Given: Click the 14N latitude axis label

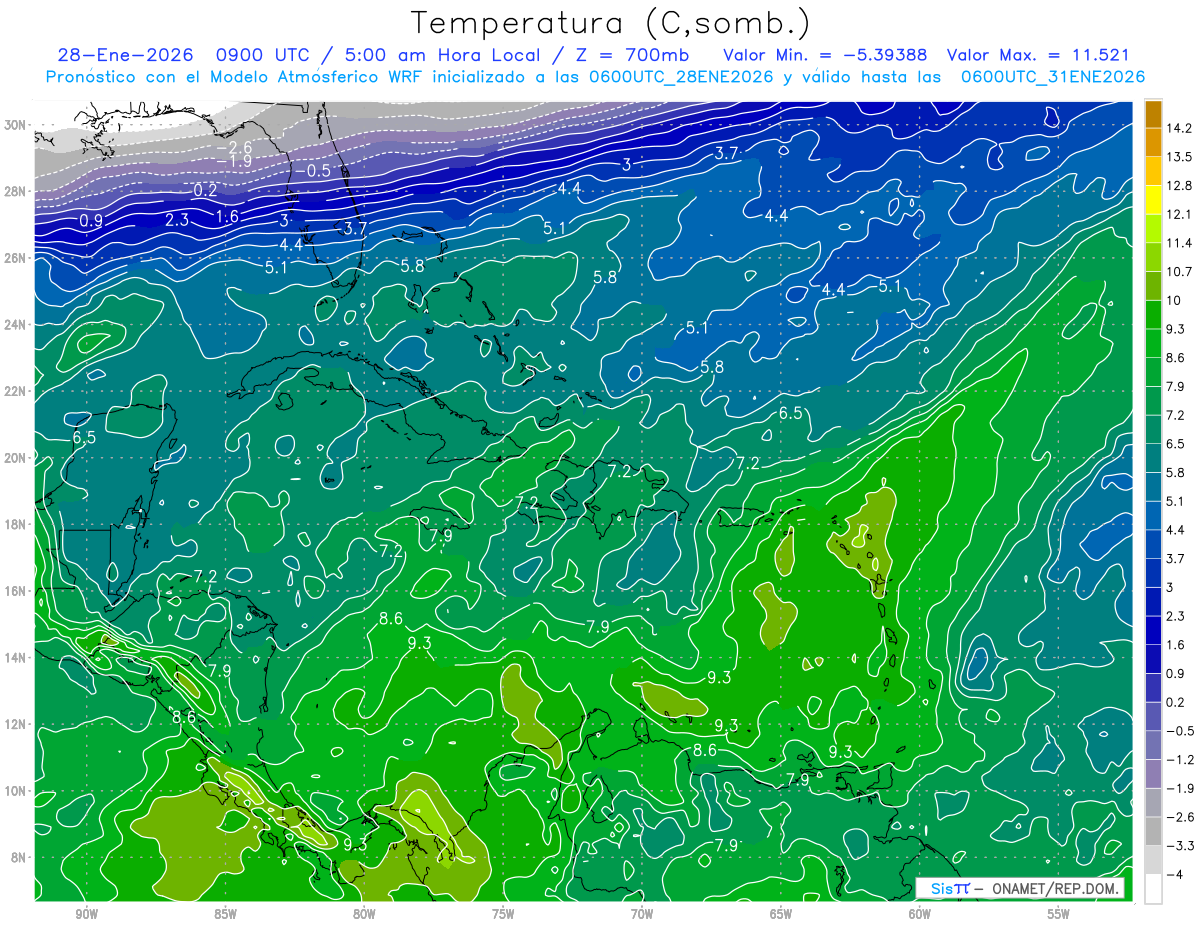Looking at the screenshot, I should (x=17, y=657).
